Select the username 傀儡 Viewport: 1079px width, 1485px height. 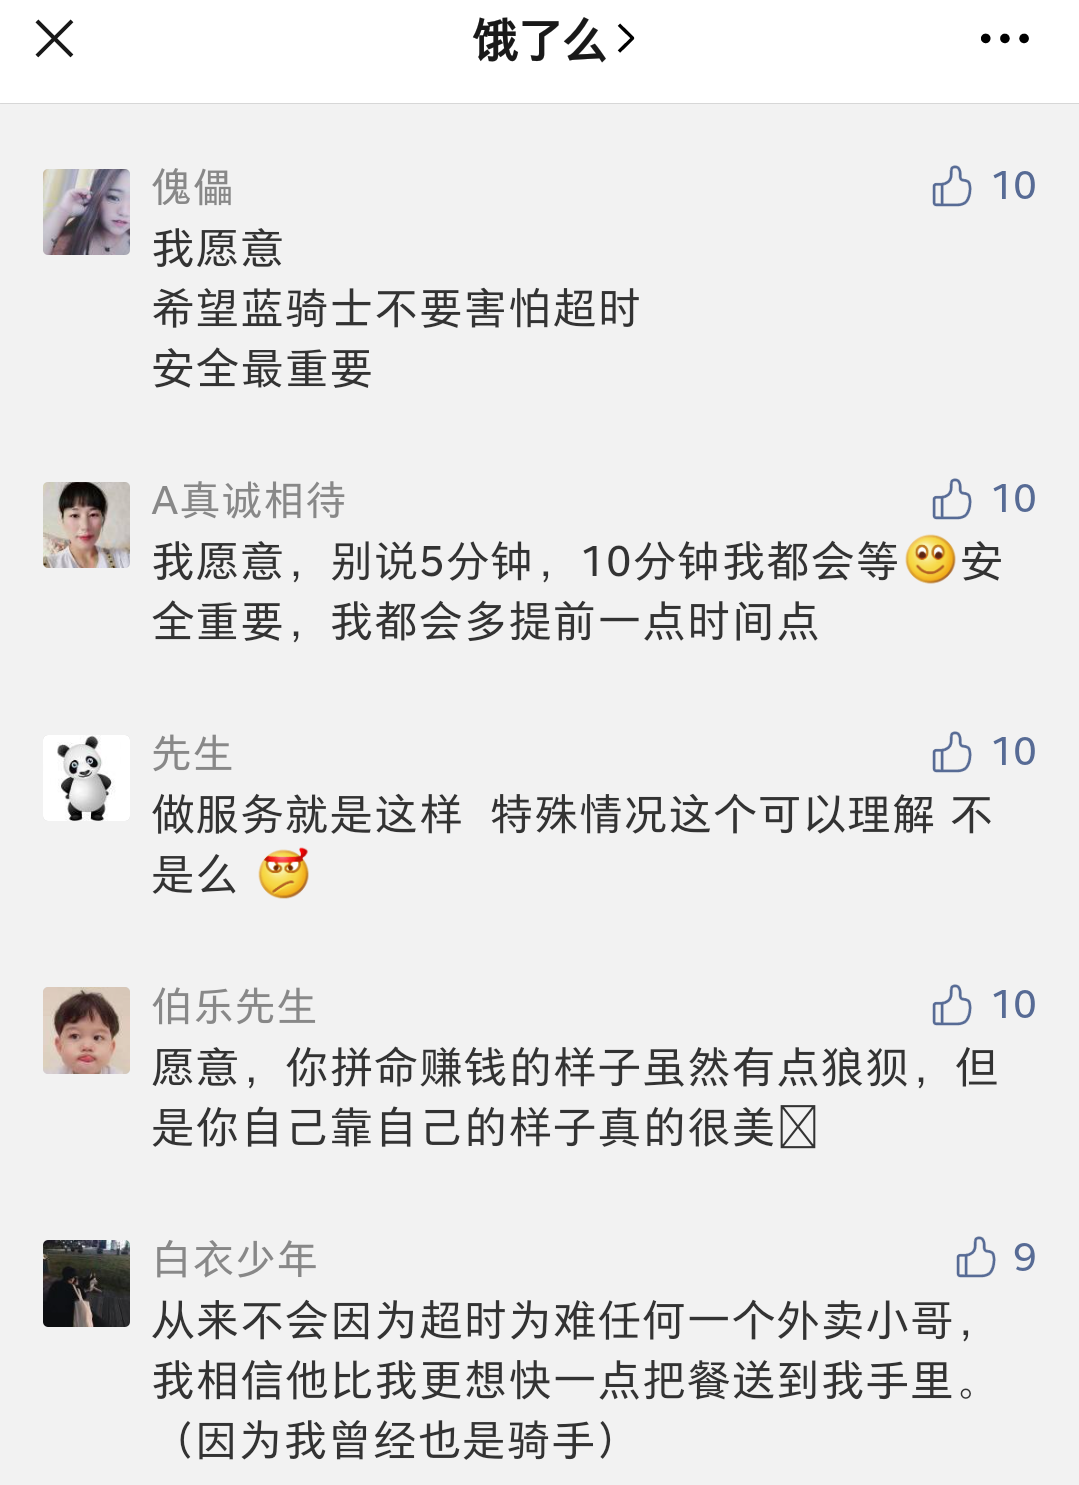coord(192,188)
